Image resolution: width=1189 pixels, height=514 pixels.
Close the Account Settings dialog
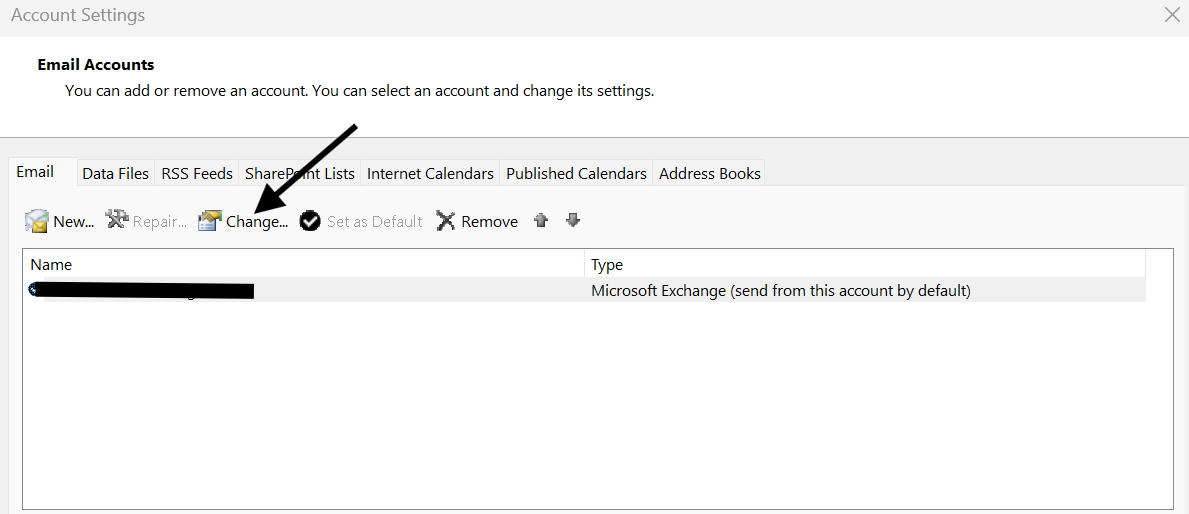(x=1172, y=15)
